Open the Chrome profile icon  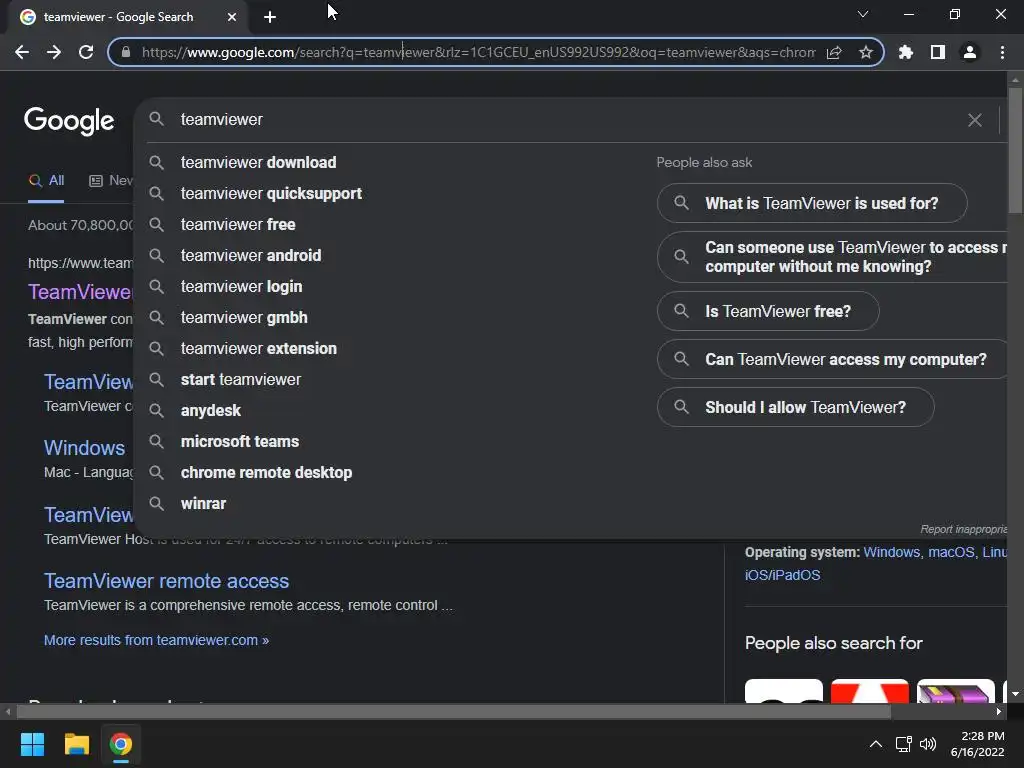[x=970, y=52]
